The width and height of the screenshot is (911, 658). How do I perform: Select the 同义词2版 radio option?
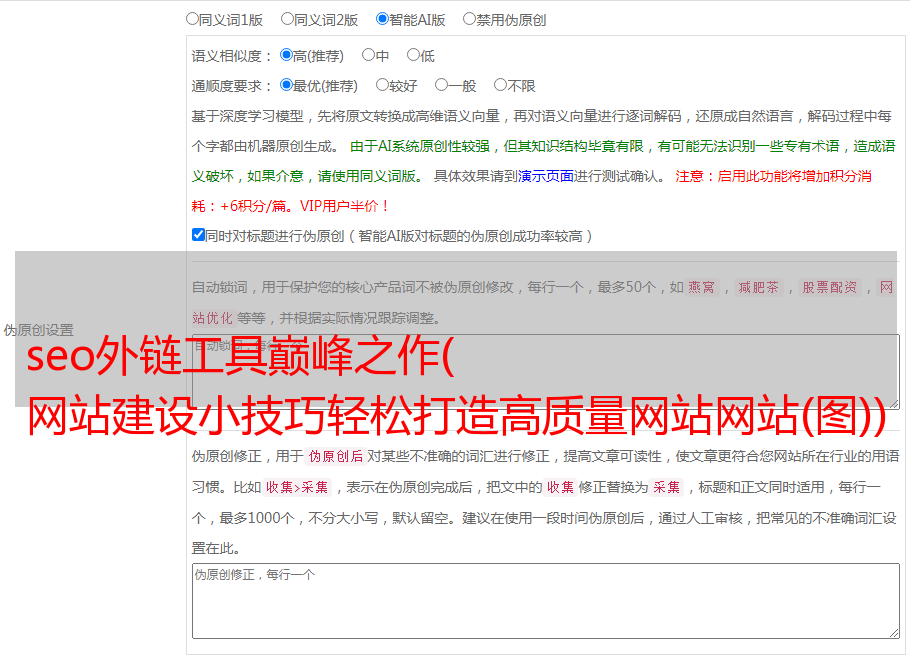(287, 19)
